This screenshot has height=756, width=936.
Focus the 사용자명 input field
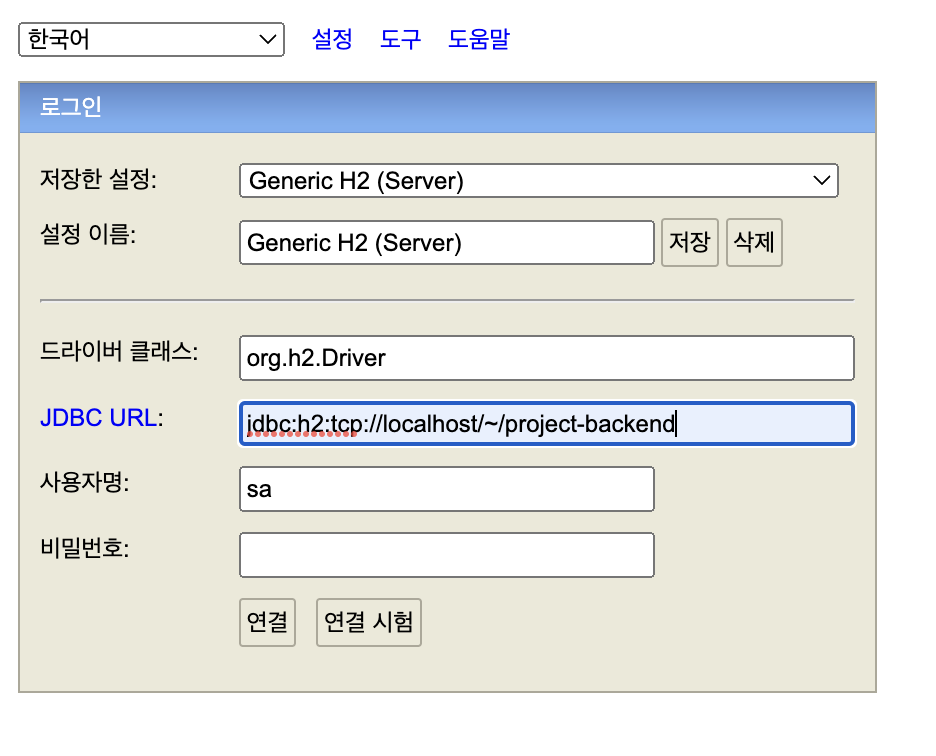pyautogui.click(x=447, y=489)
